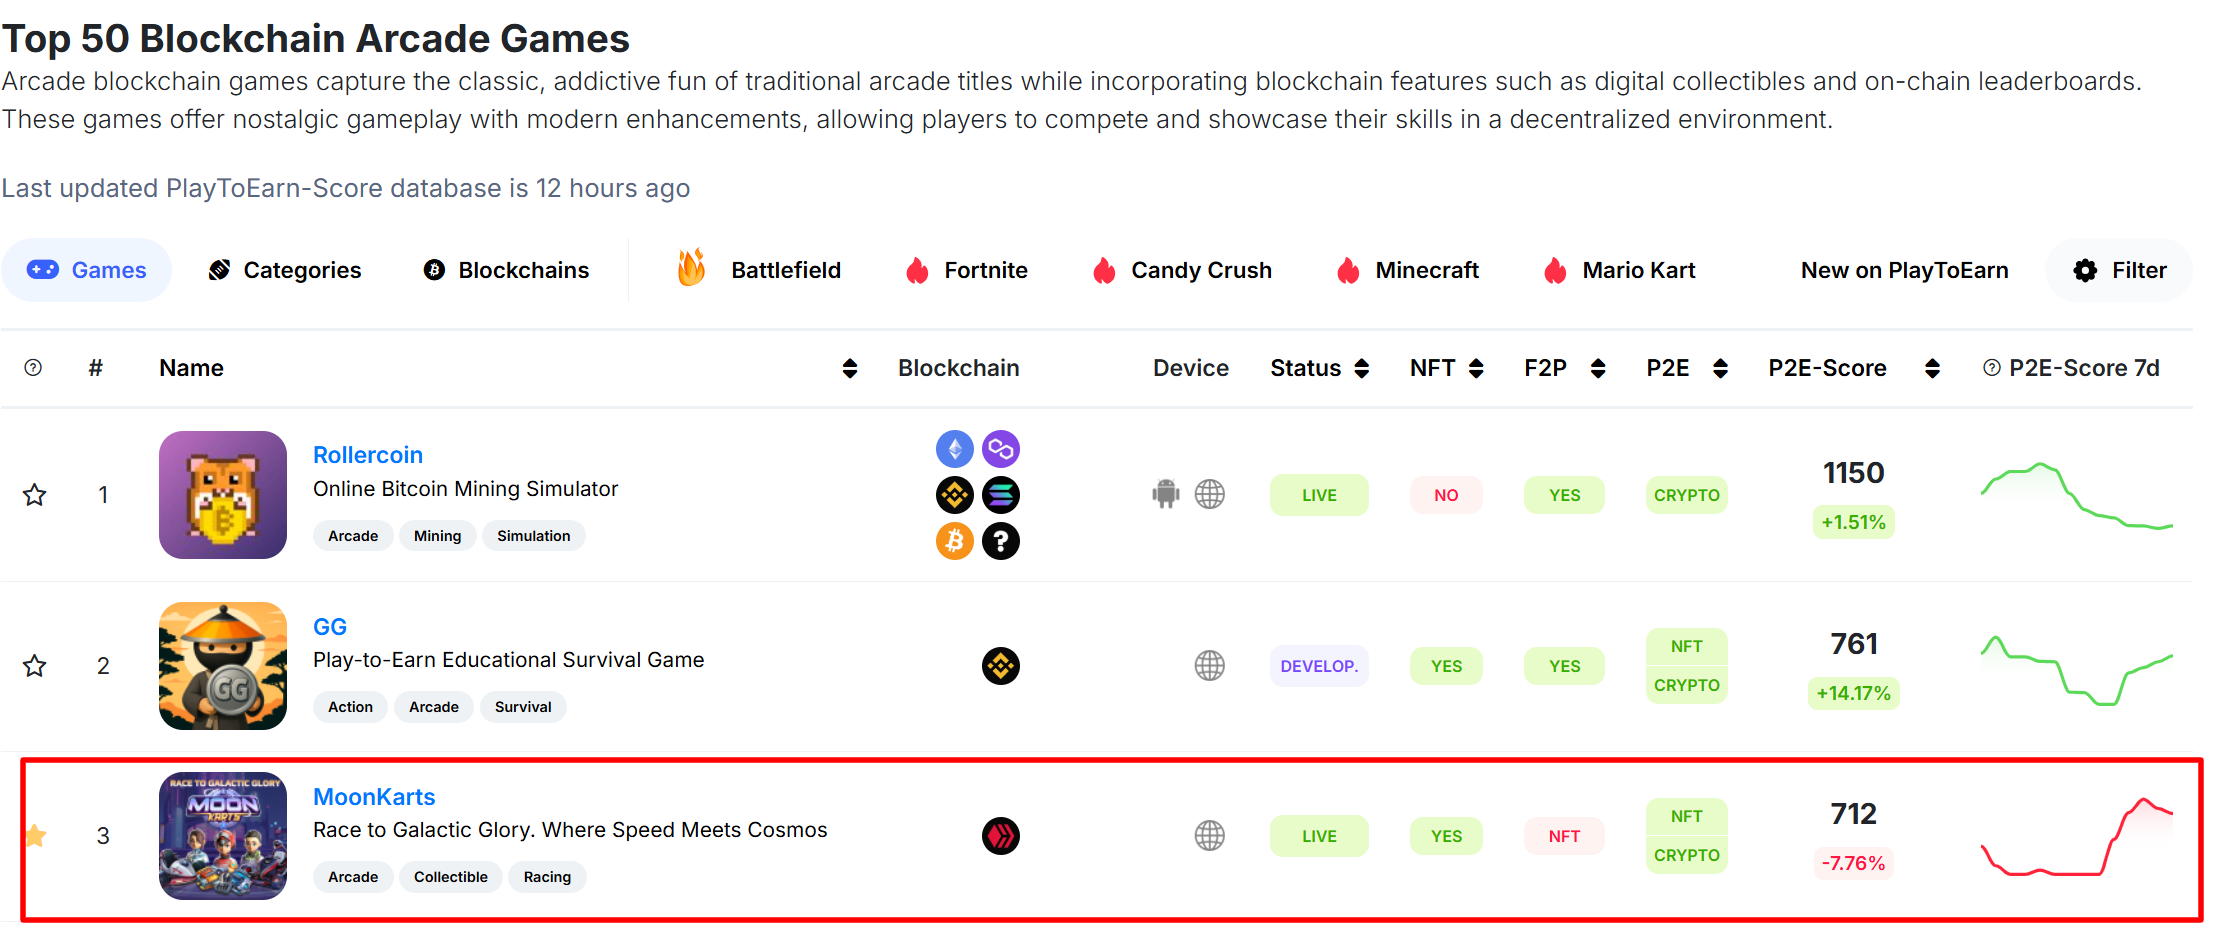Click Ethereum blockchain icon in Rollercoin row
The width and height of the screenshot is (2215, 933).
coord(955,449)
